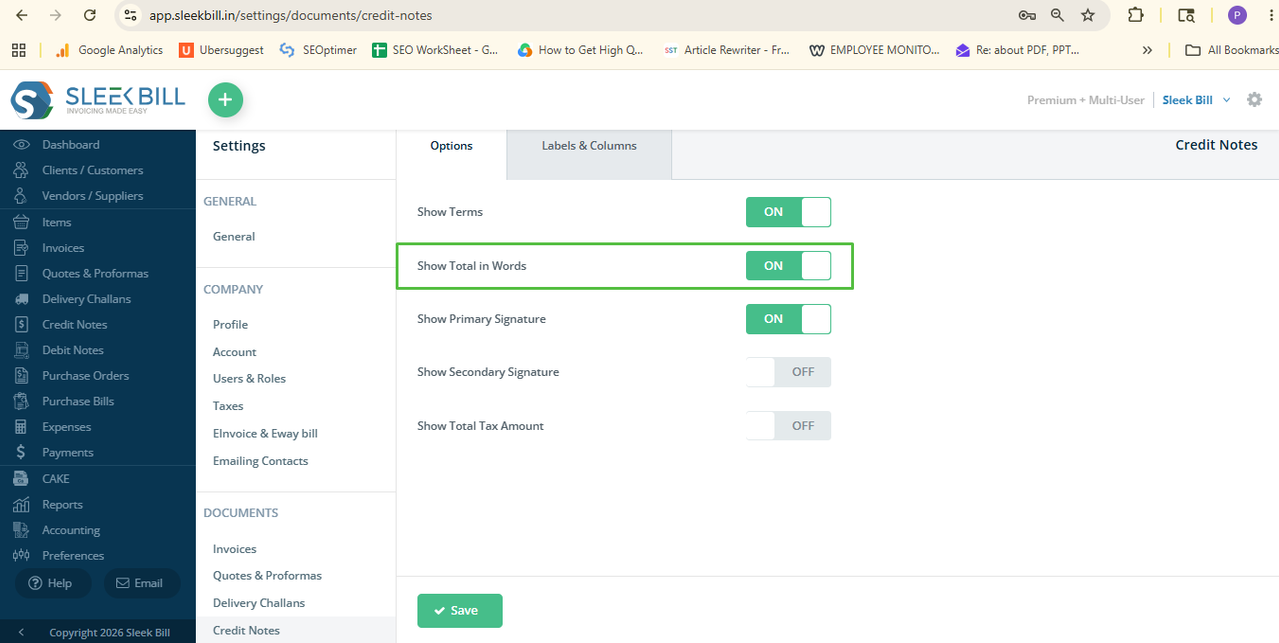Open Quotes & Proformas document settings

click(267, 575)
